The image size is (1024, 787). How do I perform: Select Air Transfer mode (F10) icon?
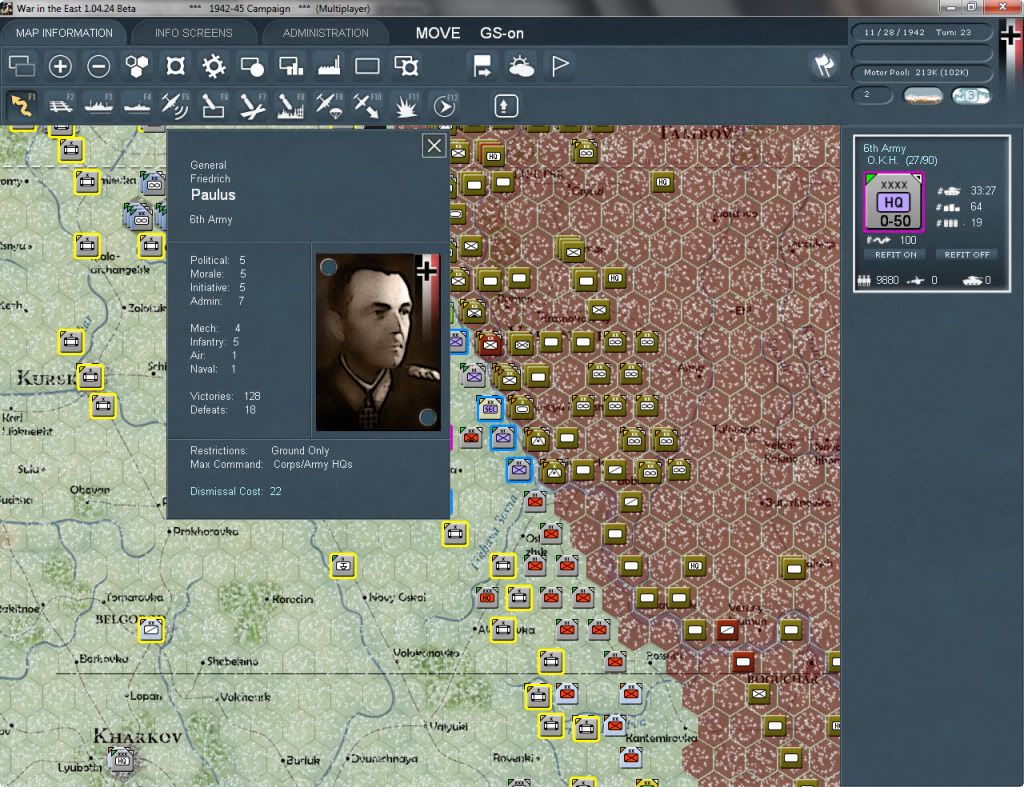[x=367, y=105]
